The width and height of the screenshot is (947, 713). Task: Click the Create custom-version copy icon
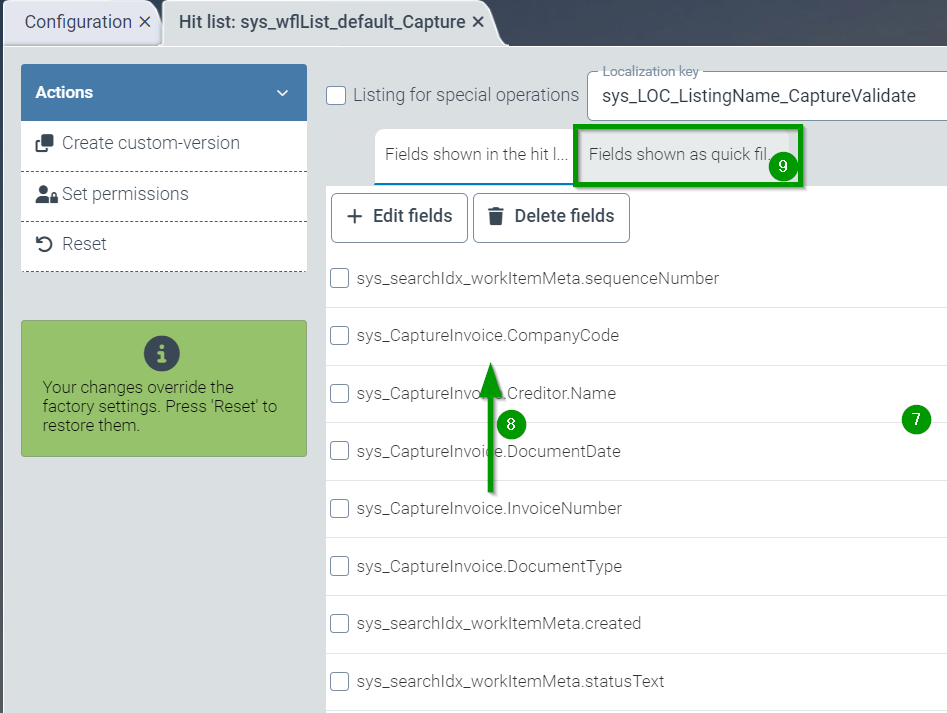click(44, 143)
